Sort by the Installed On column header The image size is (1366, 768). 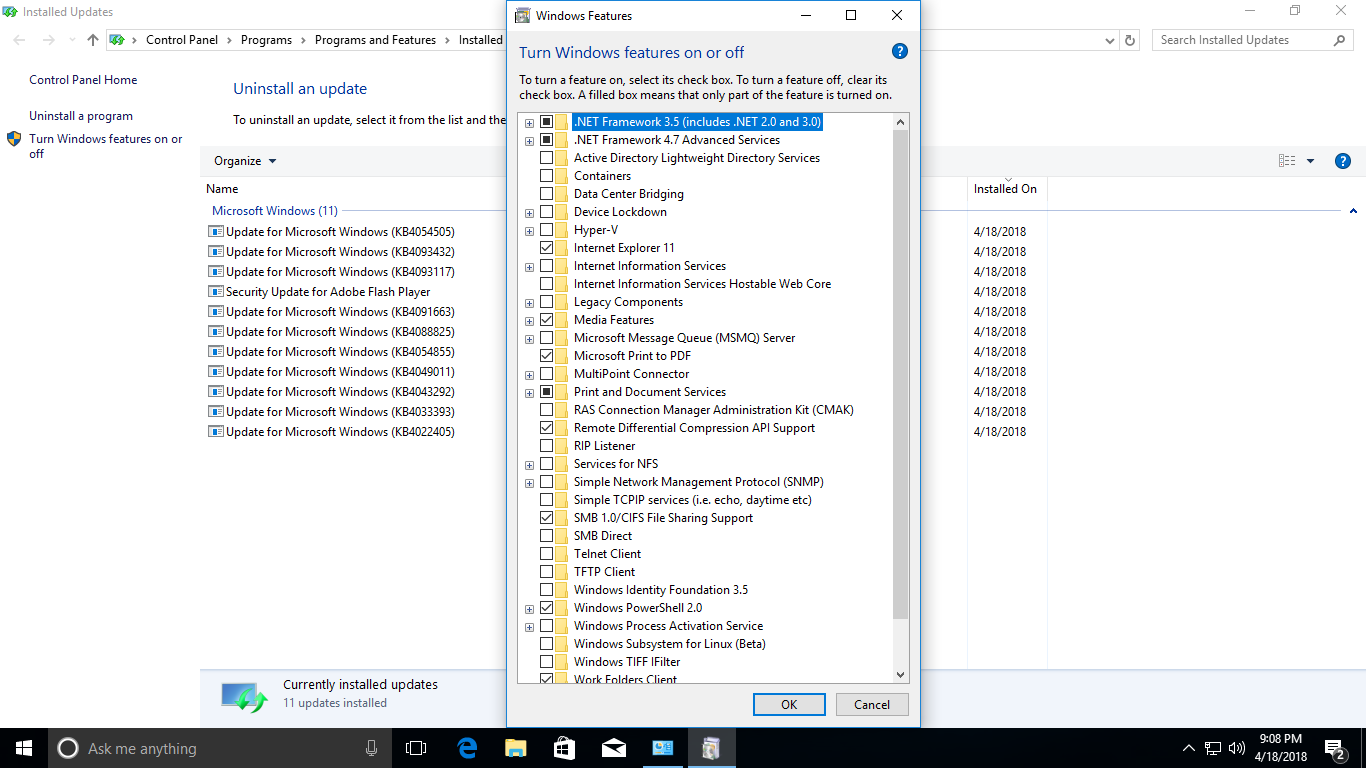click(x=1005, y=189)
